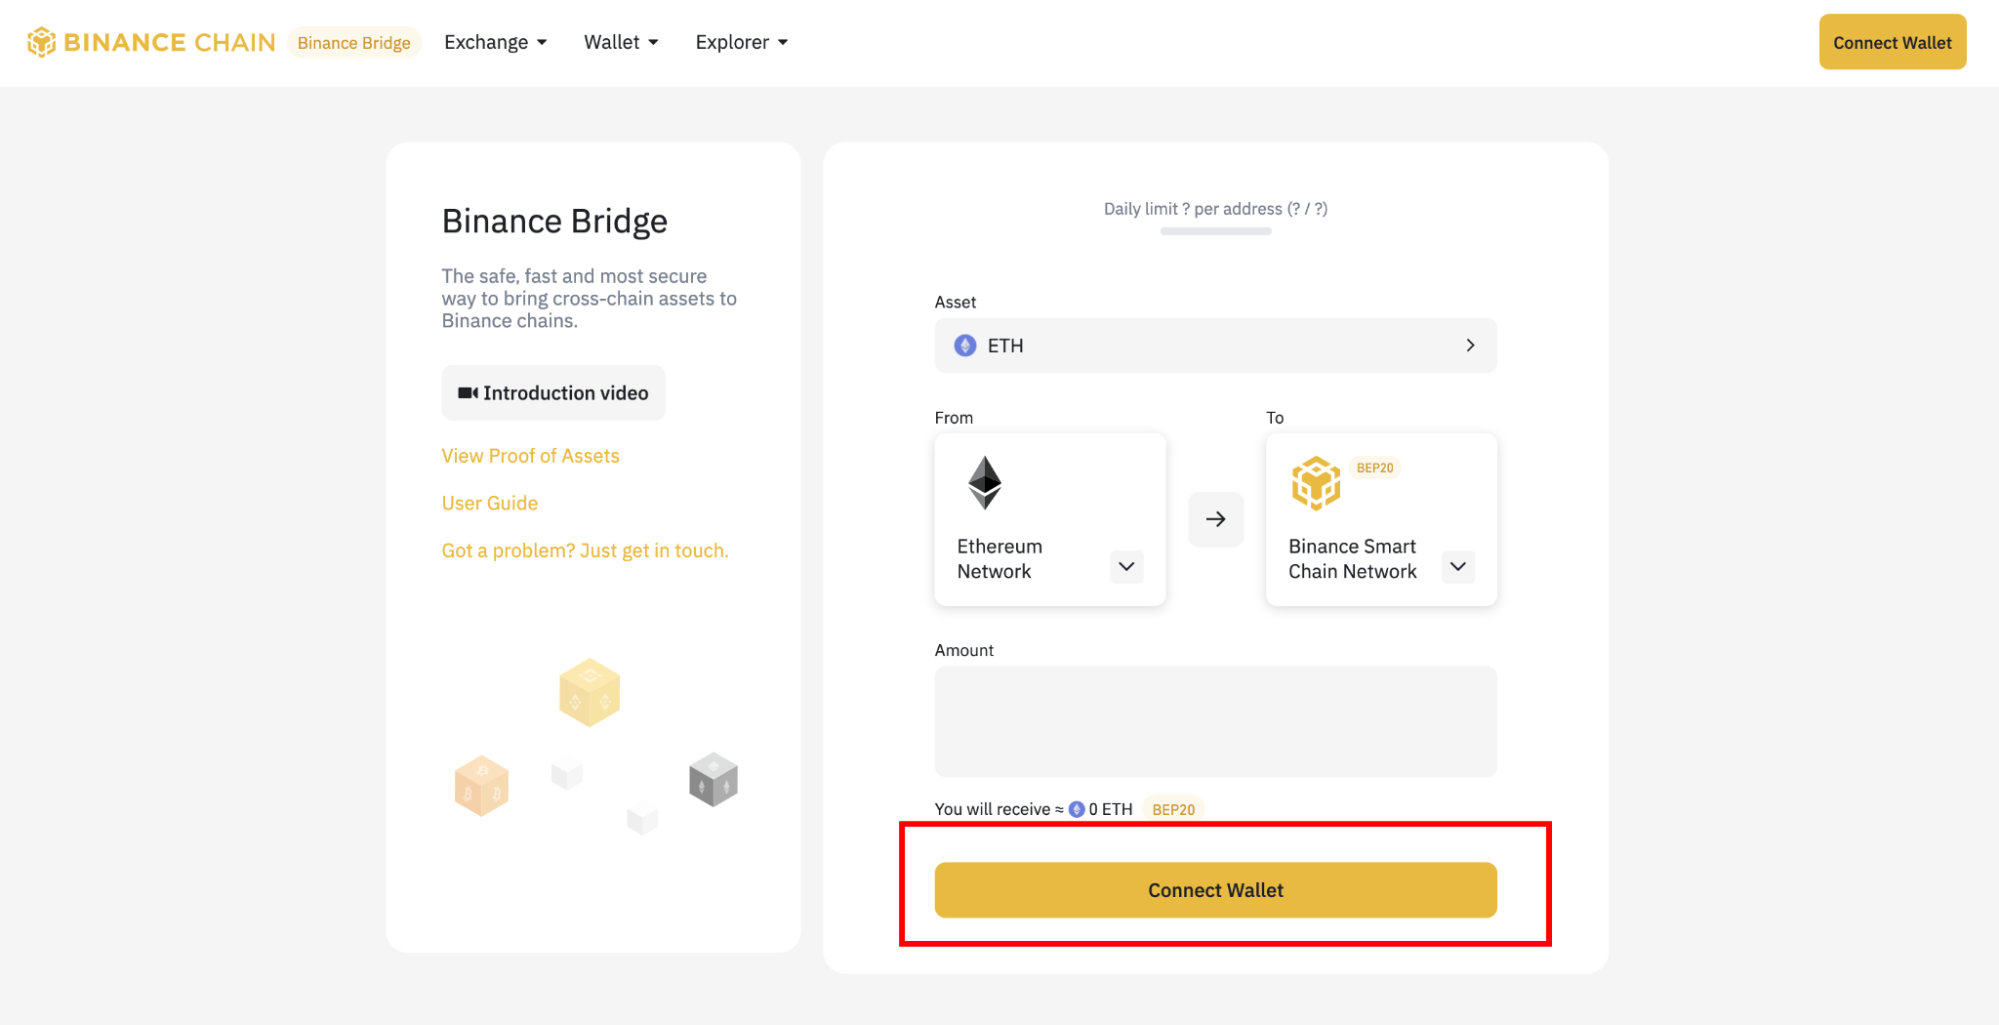The height and width of the screenshot is (1025, 1999).
Task: Click the video camera icon on Introduction video
Action: pyautogui.click(x=470, y=392)
